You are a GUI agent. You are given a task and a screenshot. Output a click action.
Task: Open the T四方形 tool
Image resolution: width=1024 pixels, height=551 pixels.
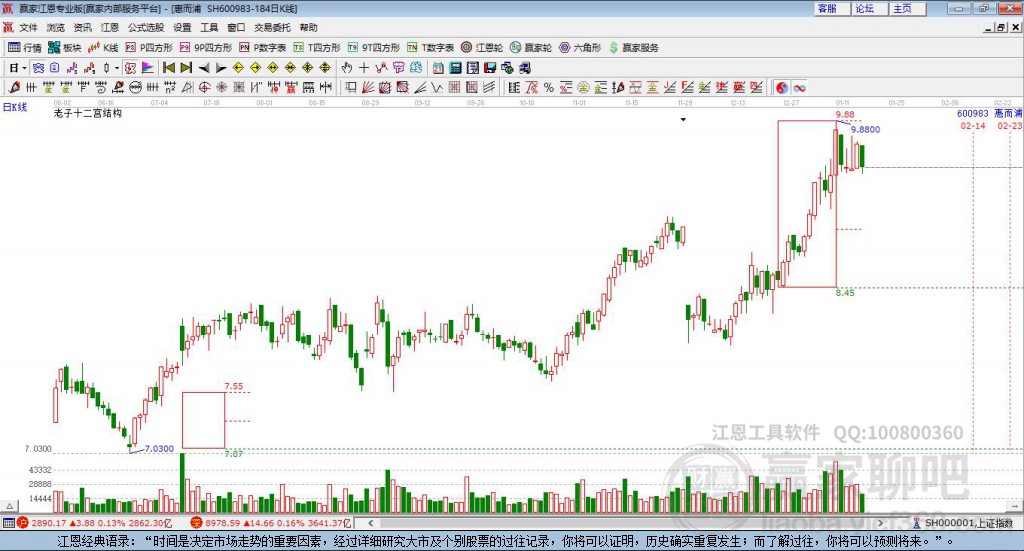(317, 48)
